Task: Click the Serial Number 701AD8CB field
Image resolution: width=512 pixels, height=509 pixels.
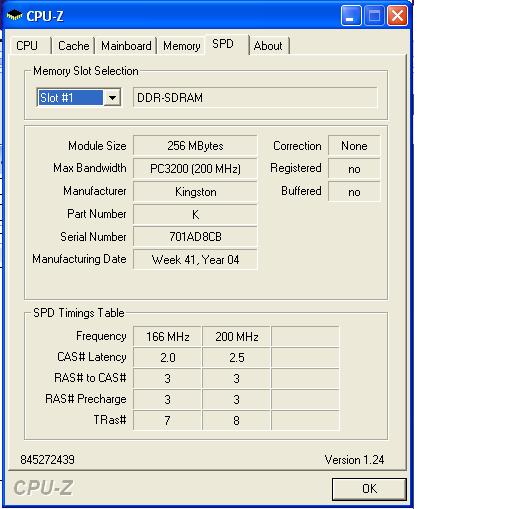Action: 195,237
